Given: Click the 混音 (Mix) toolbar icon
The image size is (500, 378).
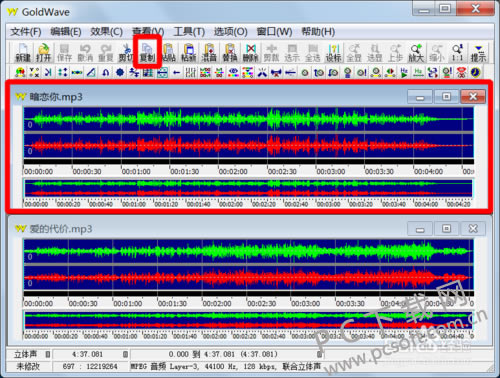Looking at the screenshot, I should [x=209, y=53].
